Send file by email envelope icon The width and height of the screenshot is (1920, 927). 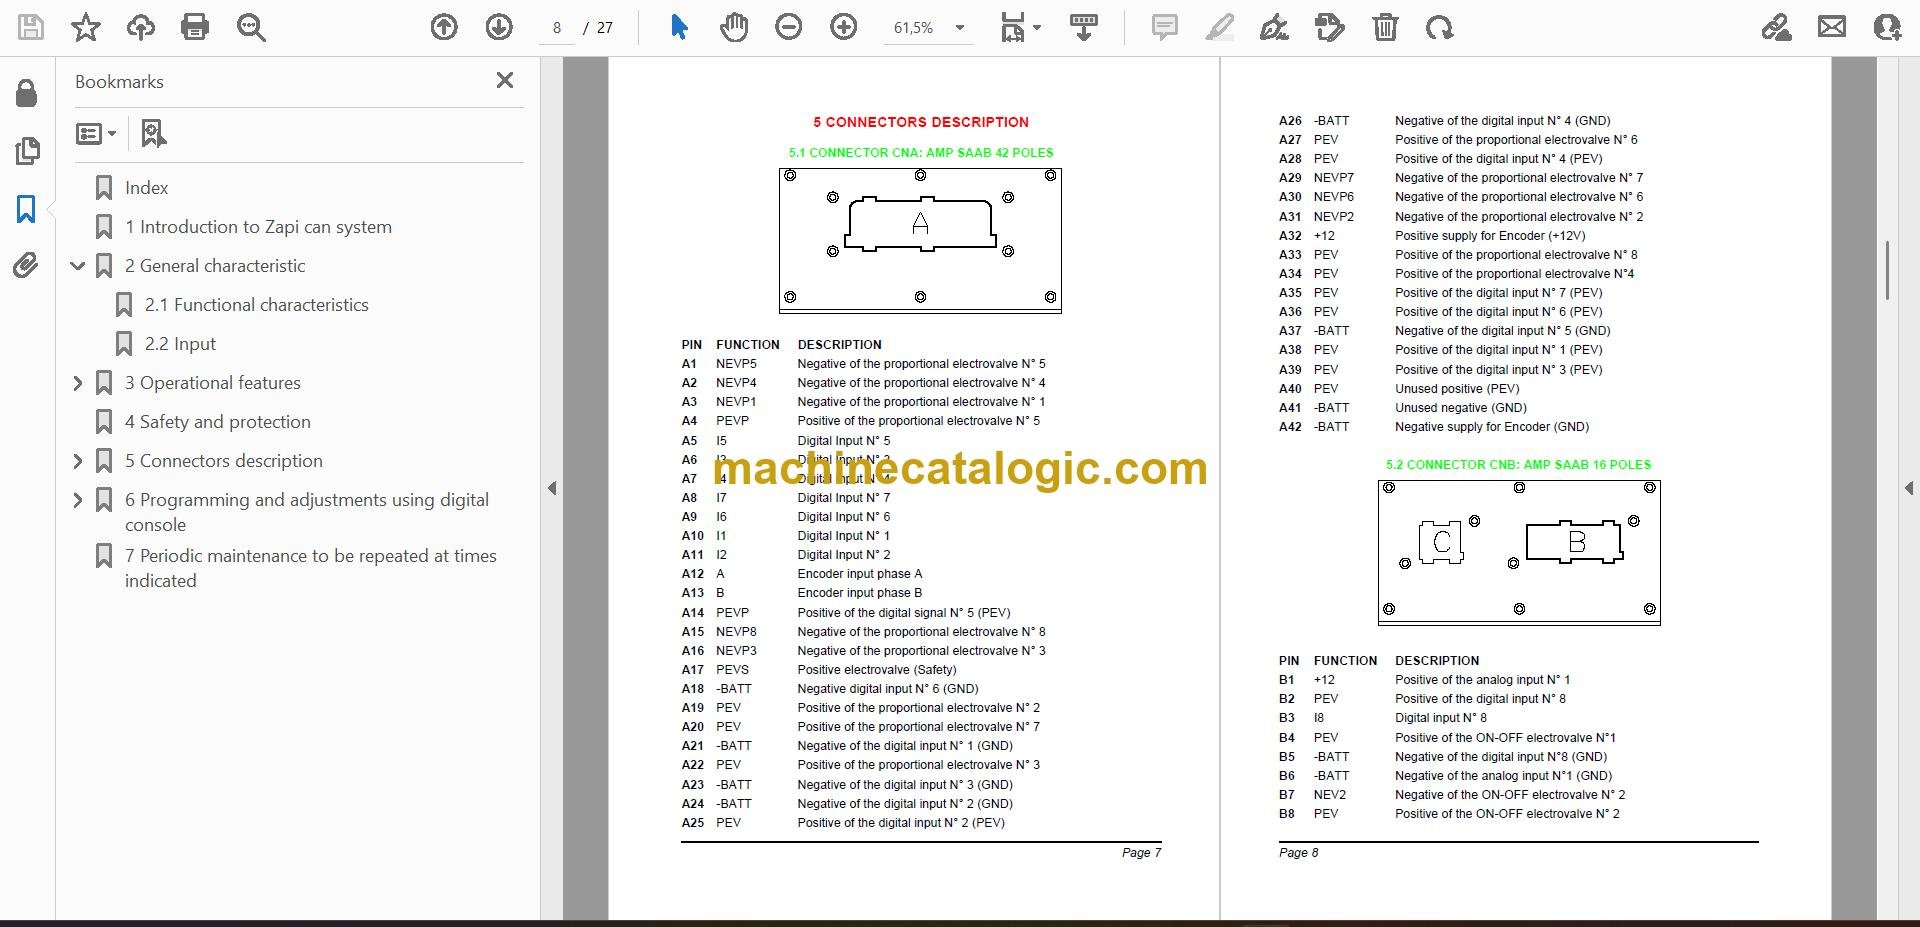[1832, 27]
